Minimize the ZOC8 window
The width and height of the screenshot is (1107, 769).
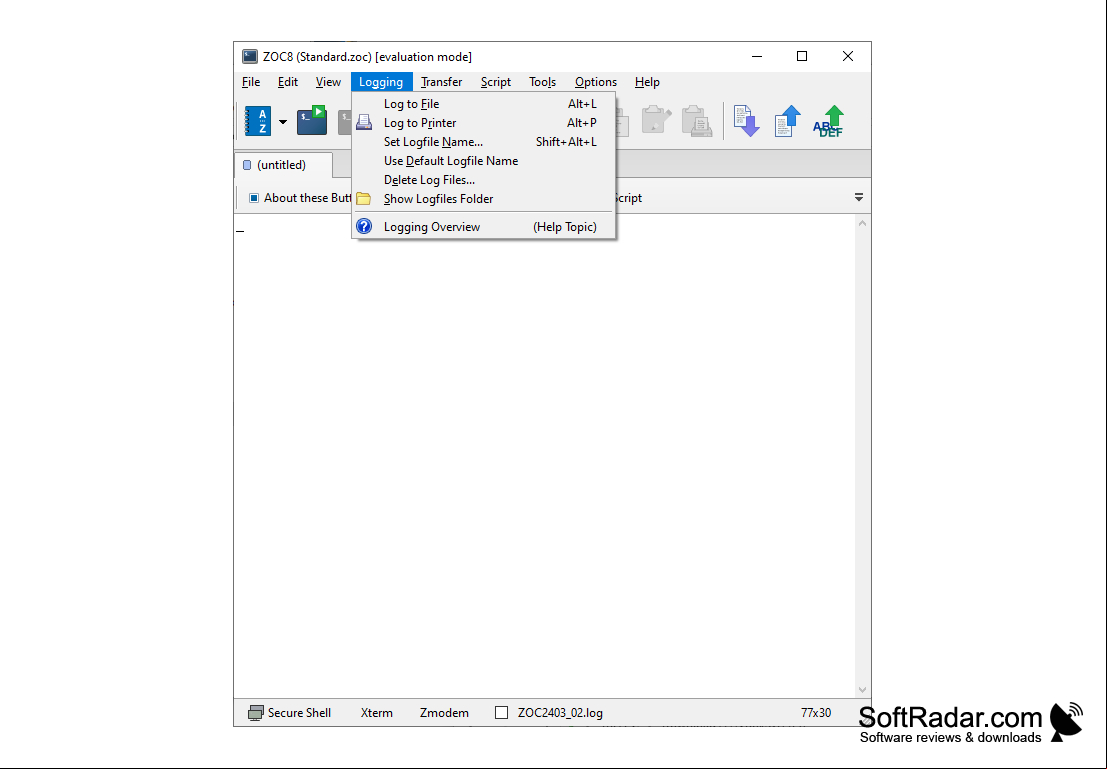(757, 56)
